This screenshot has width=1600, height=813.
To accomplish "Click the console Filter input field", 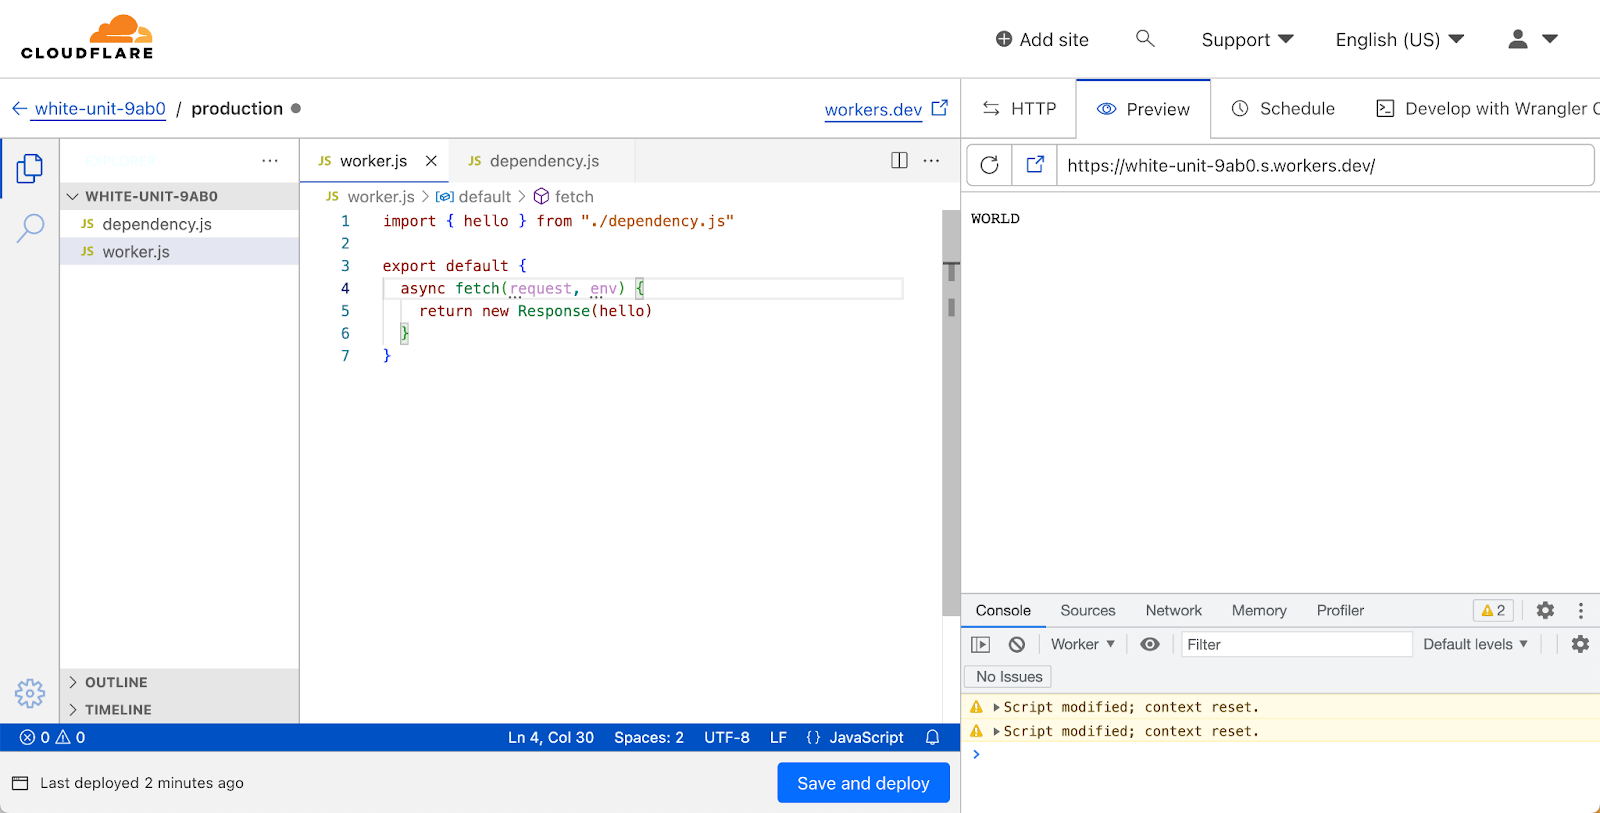I will pos(1295,645).
